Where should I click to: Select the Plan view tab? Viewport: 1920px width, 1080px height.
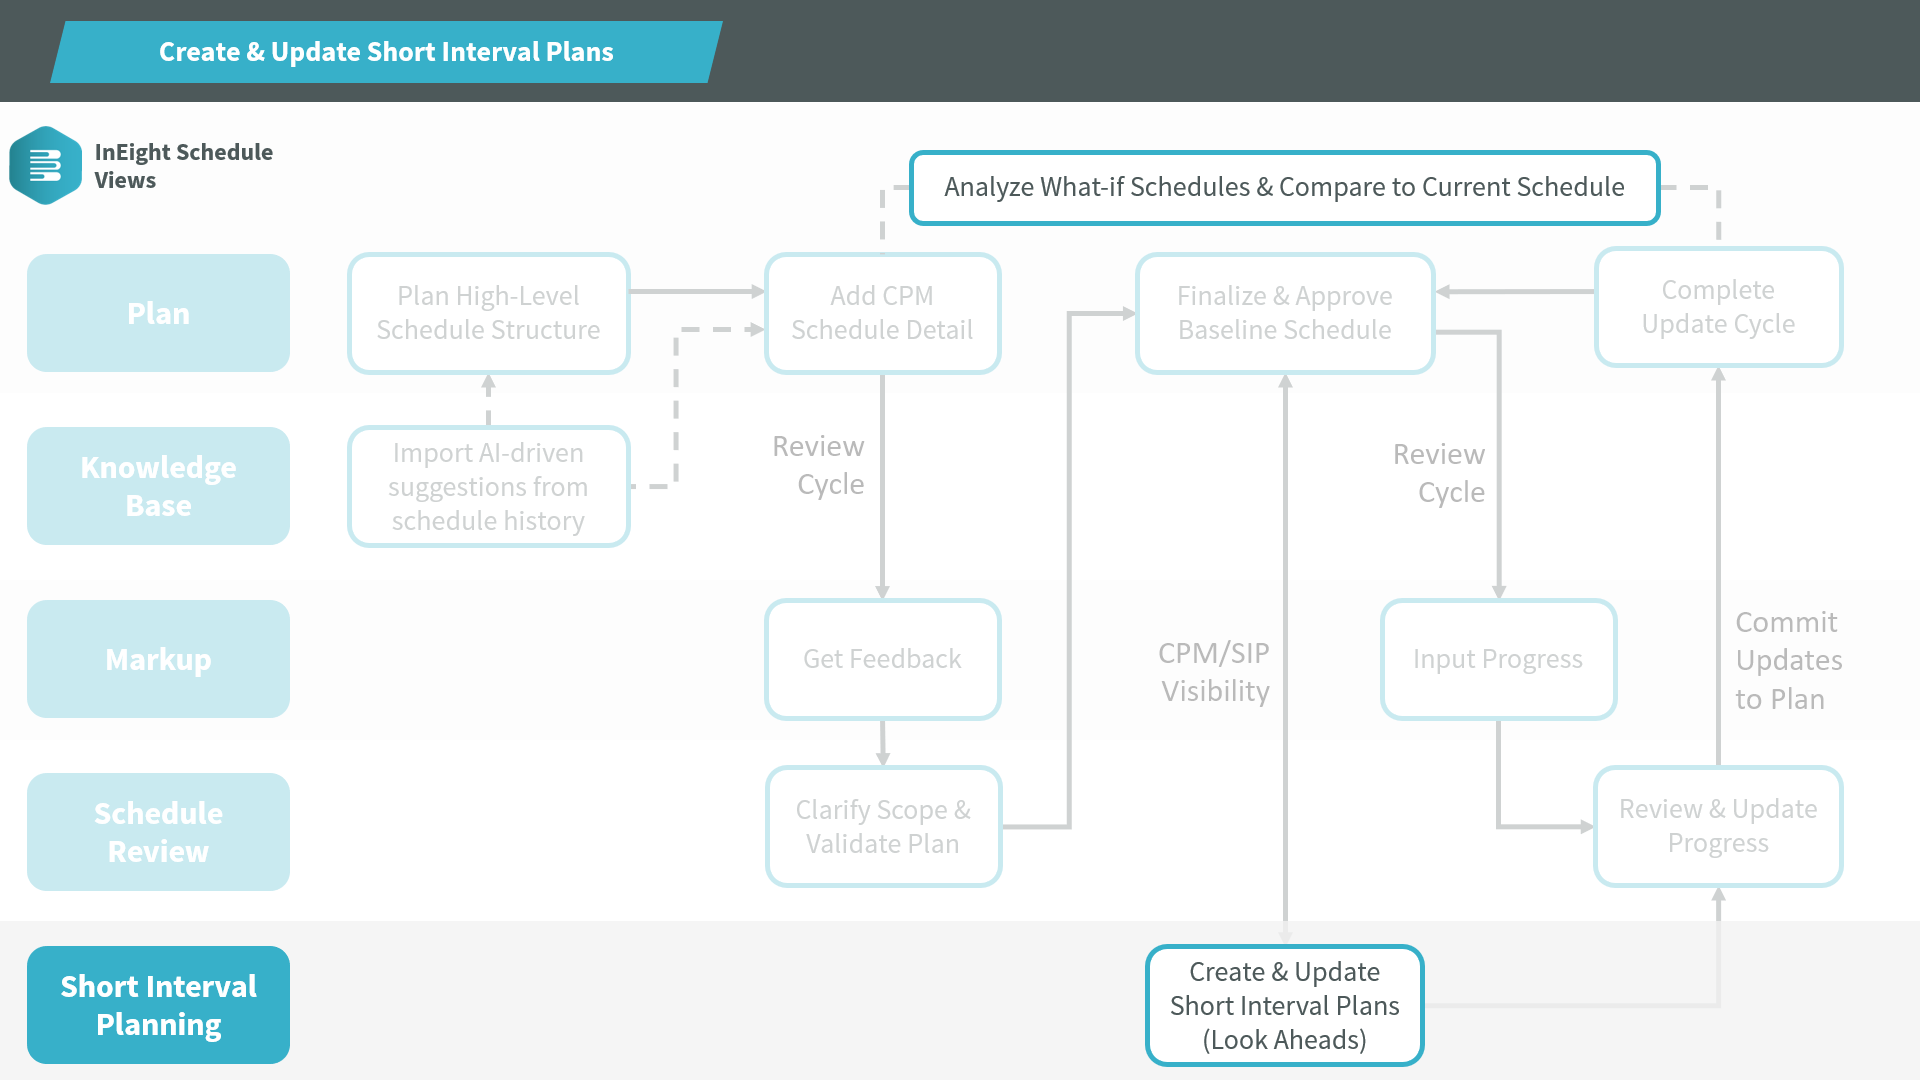click(158, 313)
